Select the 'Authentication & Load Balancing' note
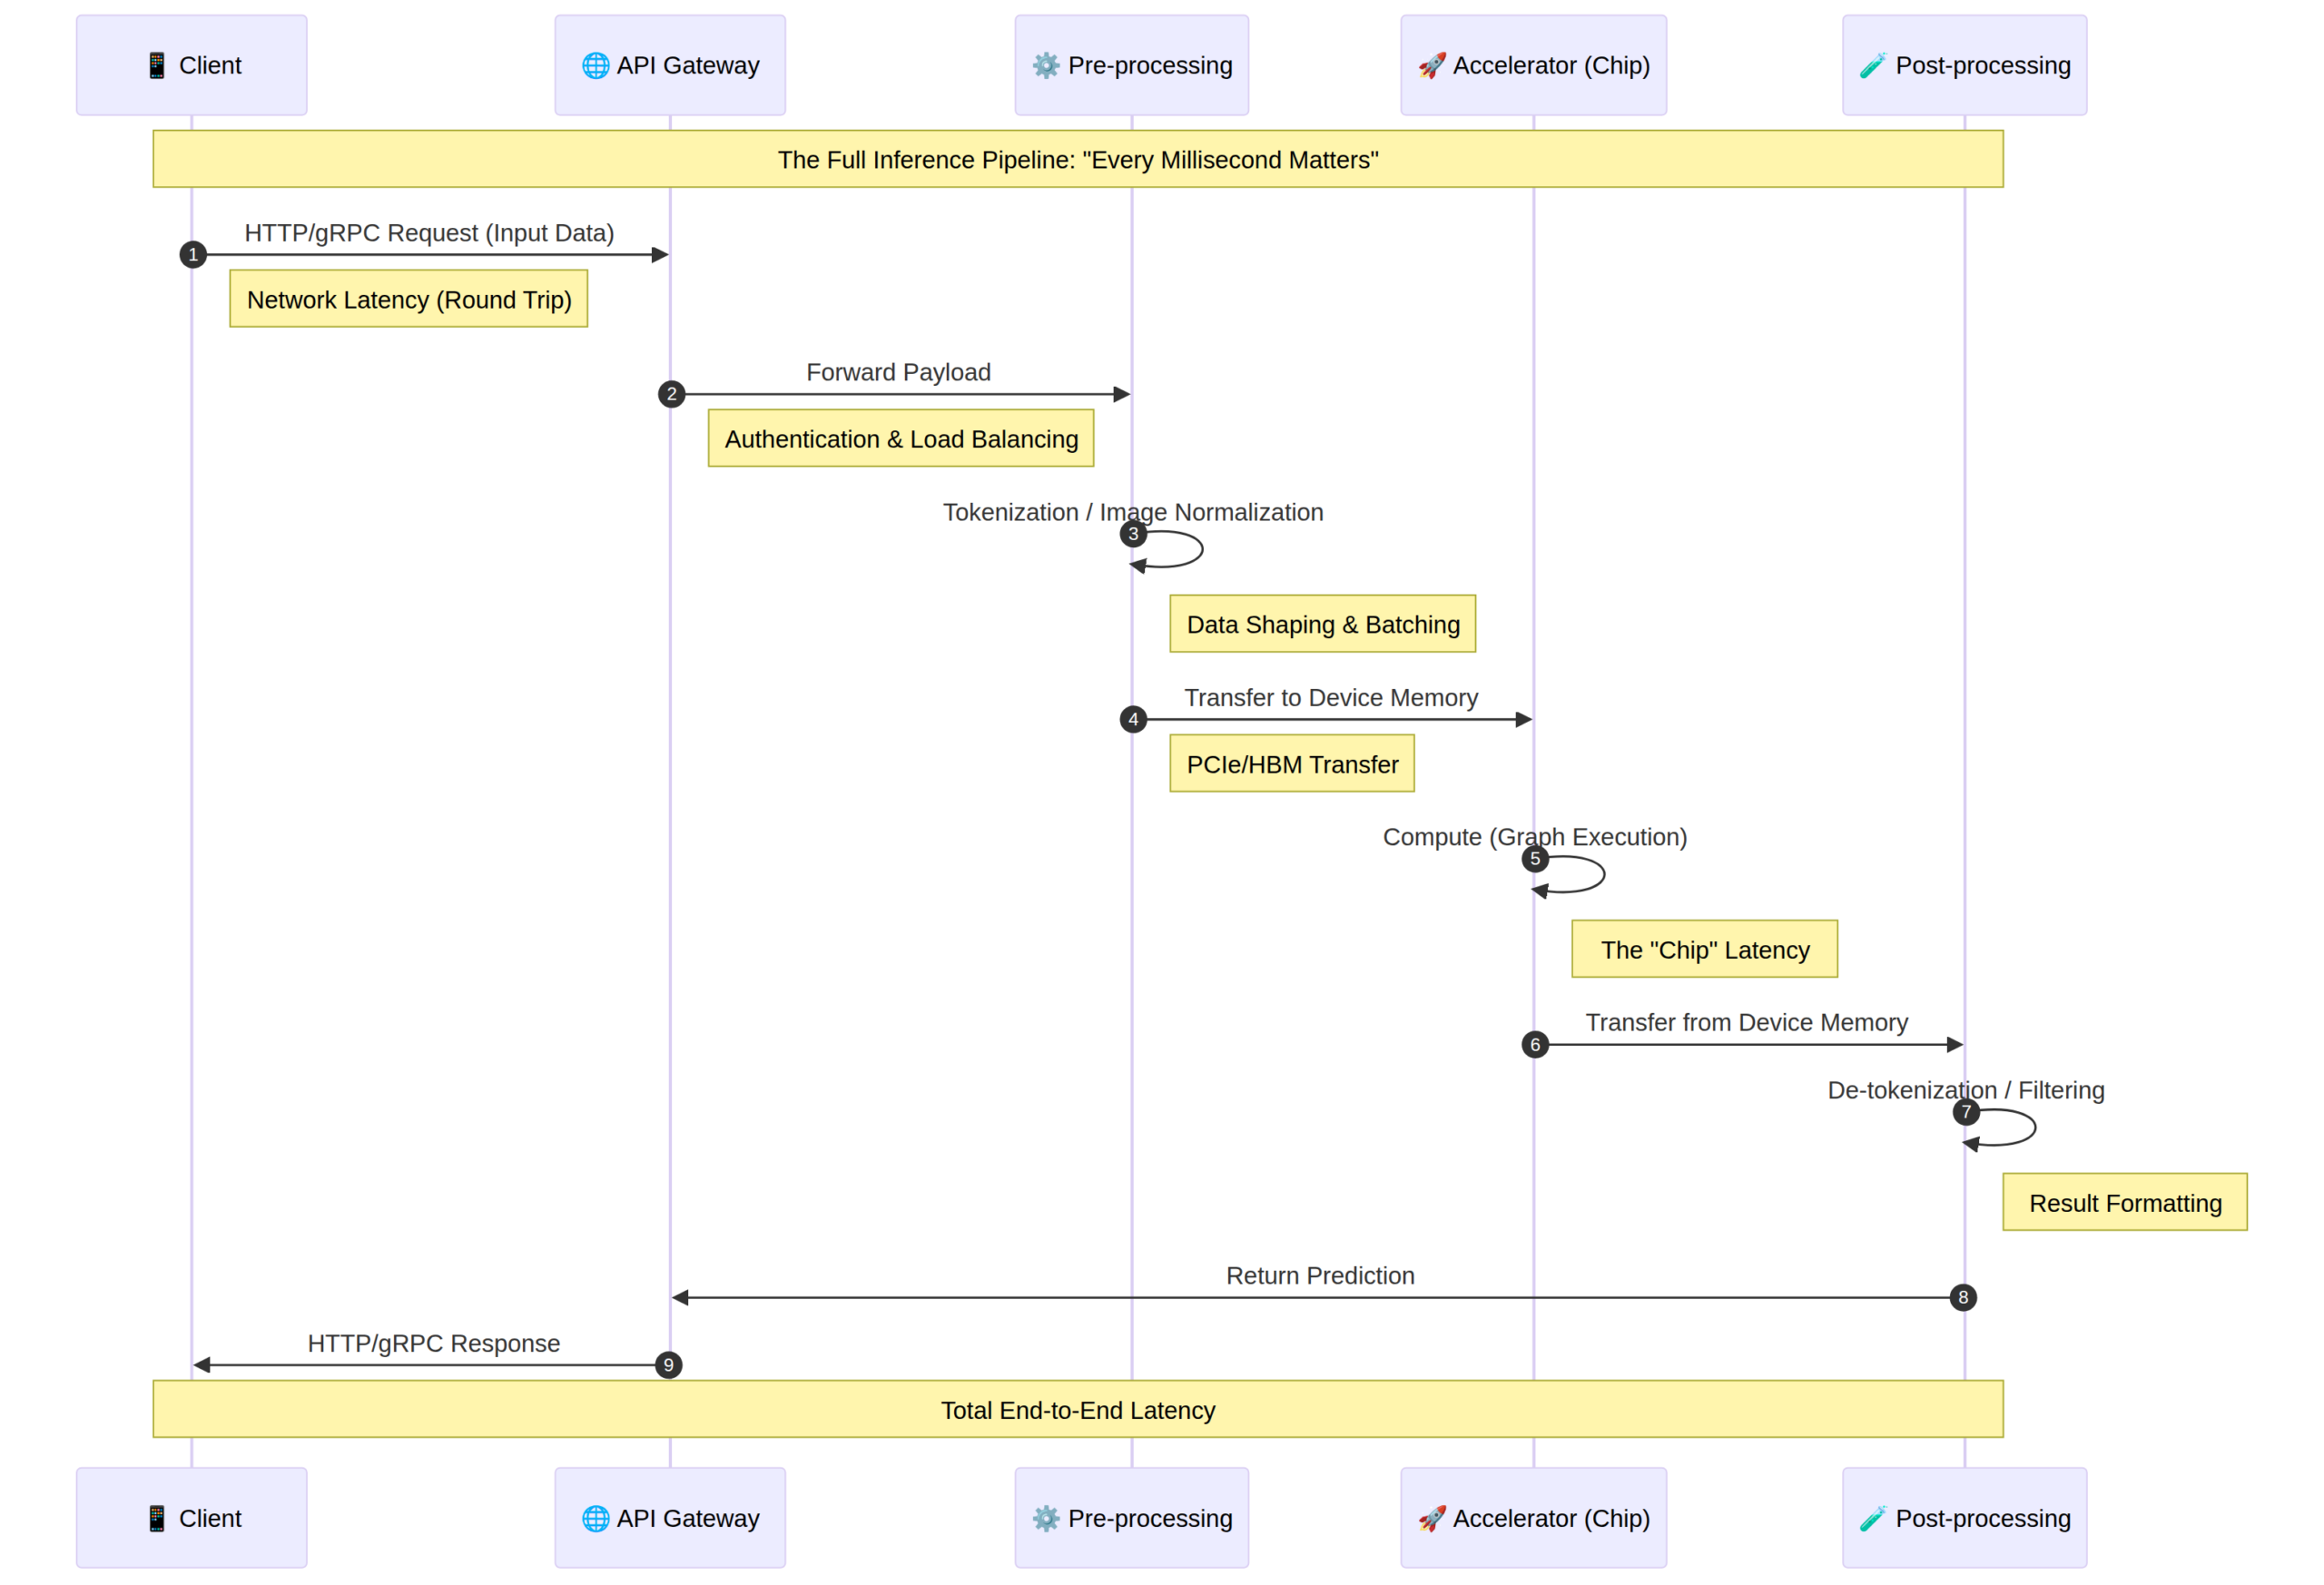This screenshot has width=2324, height=1585. (x=901, y=438)
